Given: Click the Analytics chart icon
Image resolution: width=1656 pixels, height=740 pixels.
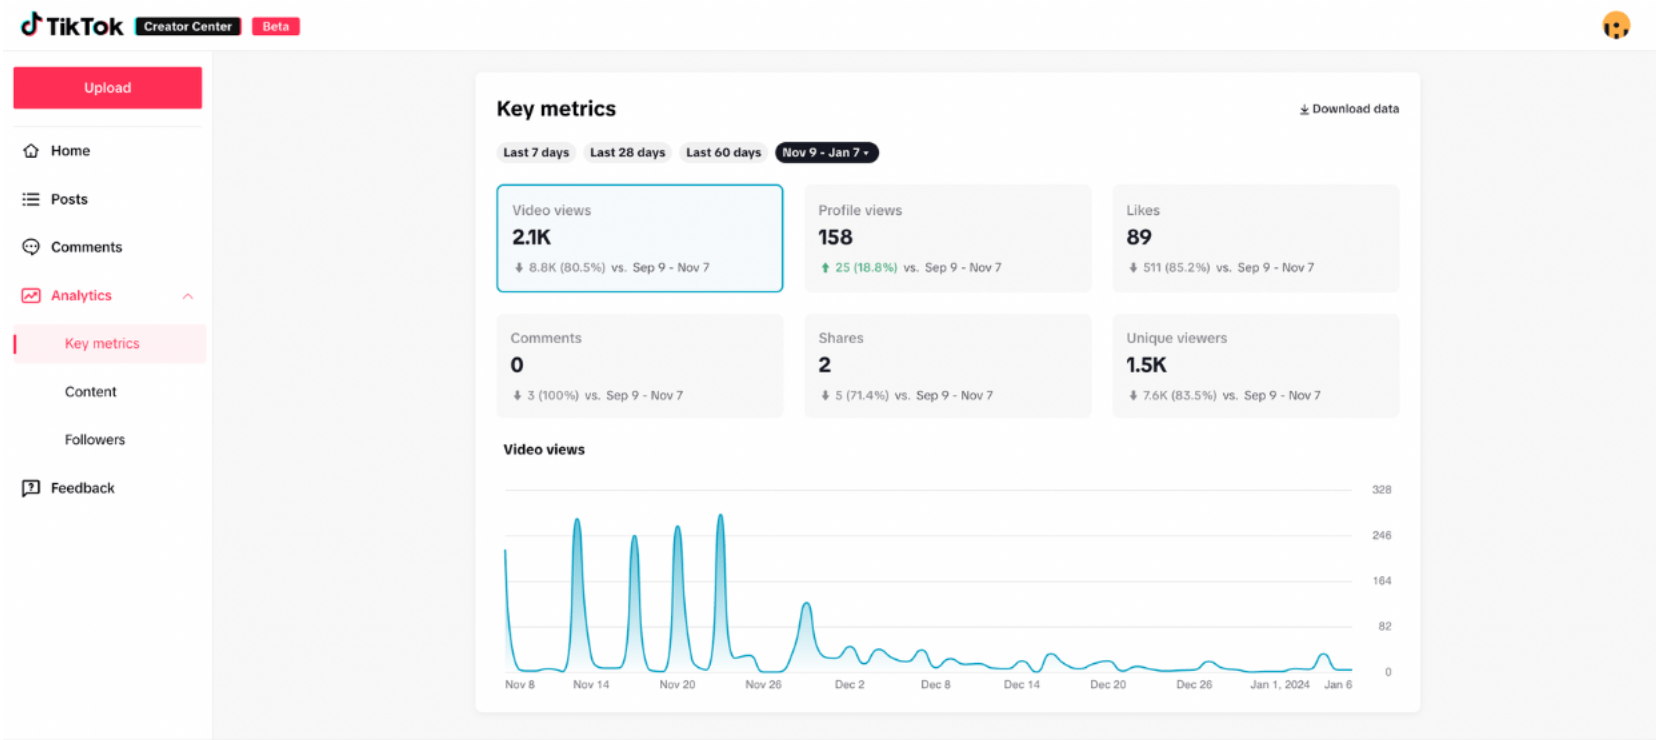Looking at the screenshot, I should click(x=31, y=296).
